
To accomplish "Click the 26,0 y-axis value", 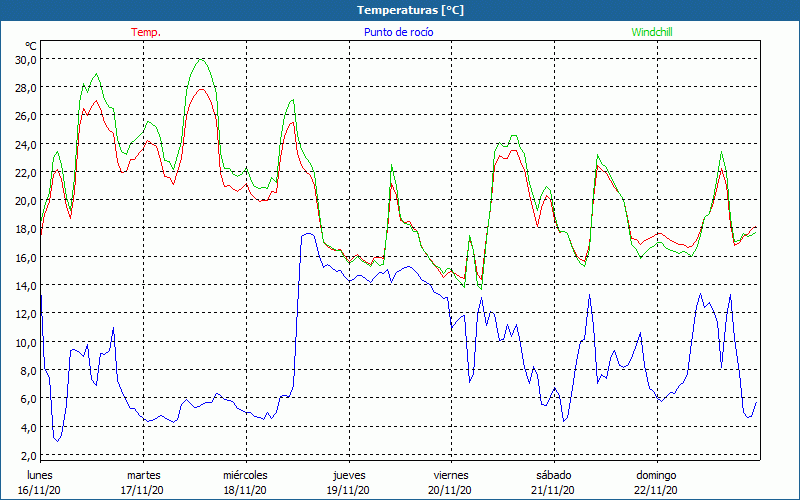I will point(26,115).
